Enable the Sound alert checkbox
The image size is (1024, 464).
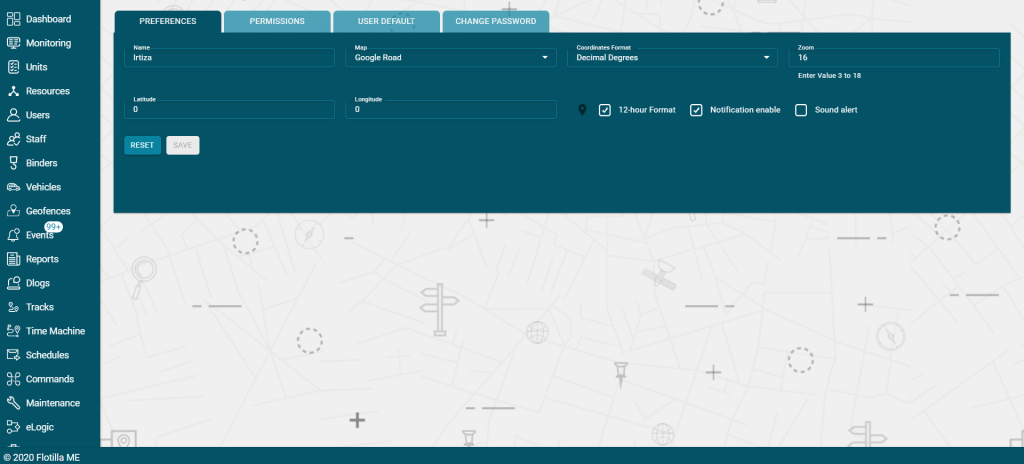[801, 110]
